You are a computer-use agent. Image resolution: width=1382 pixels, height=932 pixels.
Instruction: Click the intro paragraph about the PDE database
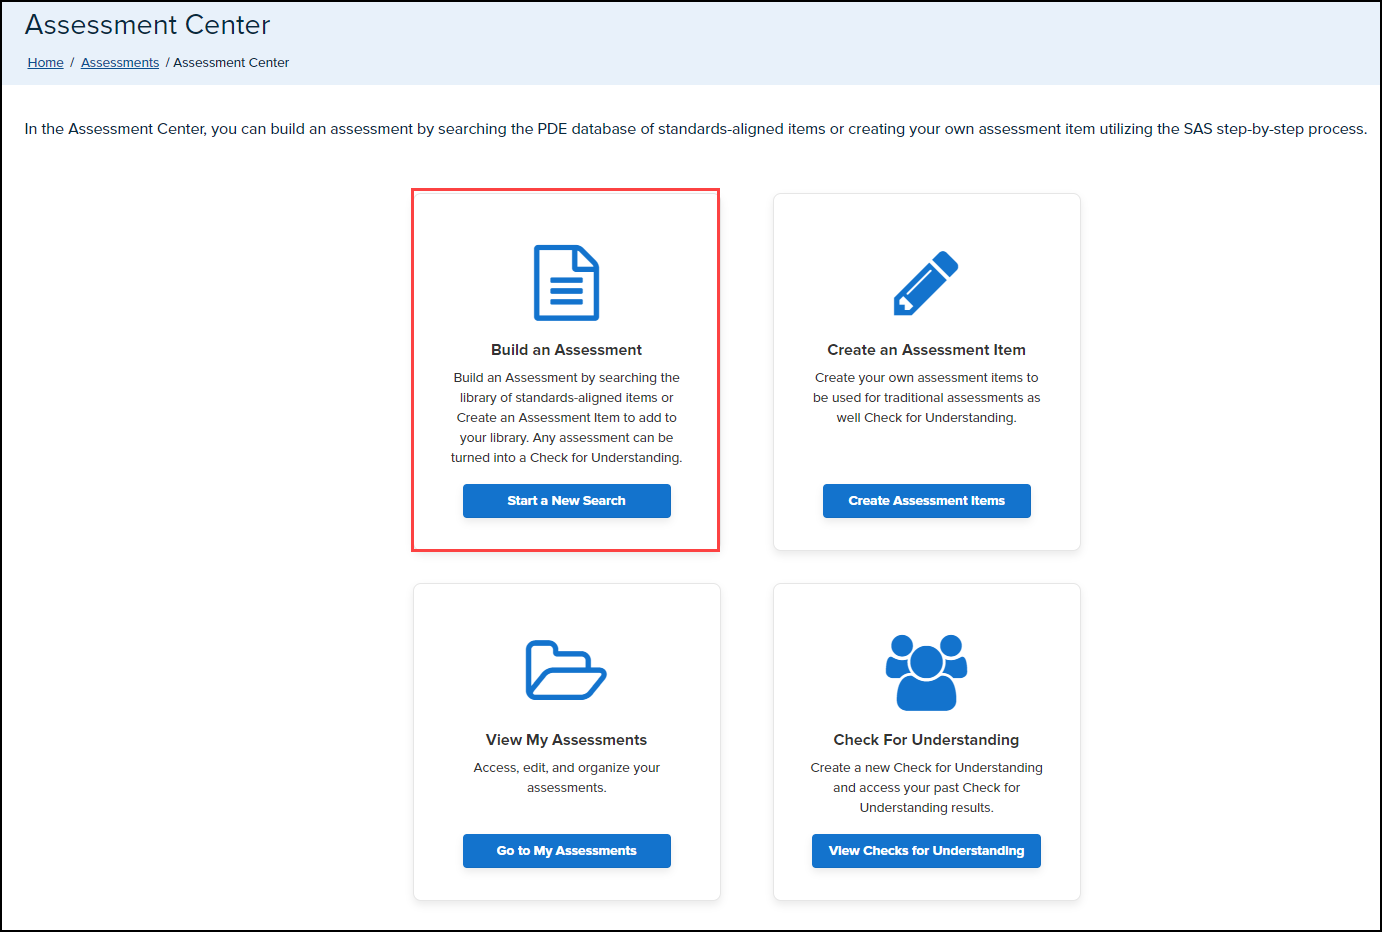(x=695, y=129)
